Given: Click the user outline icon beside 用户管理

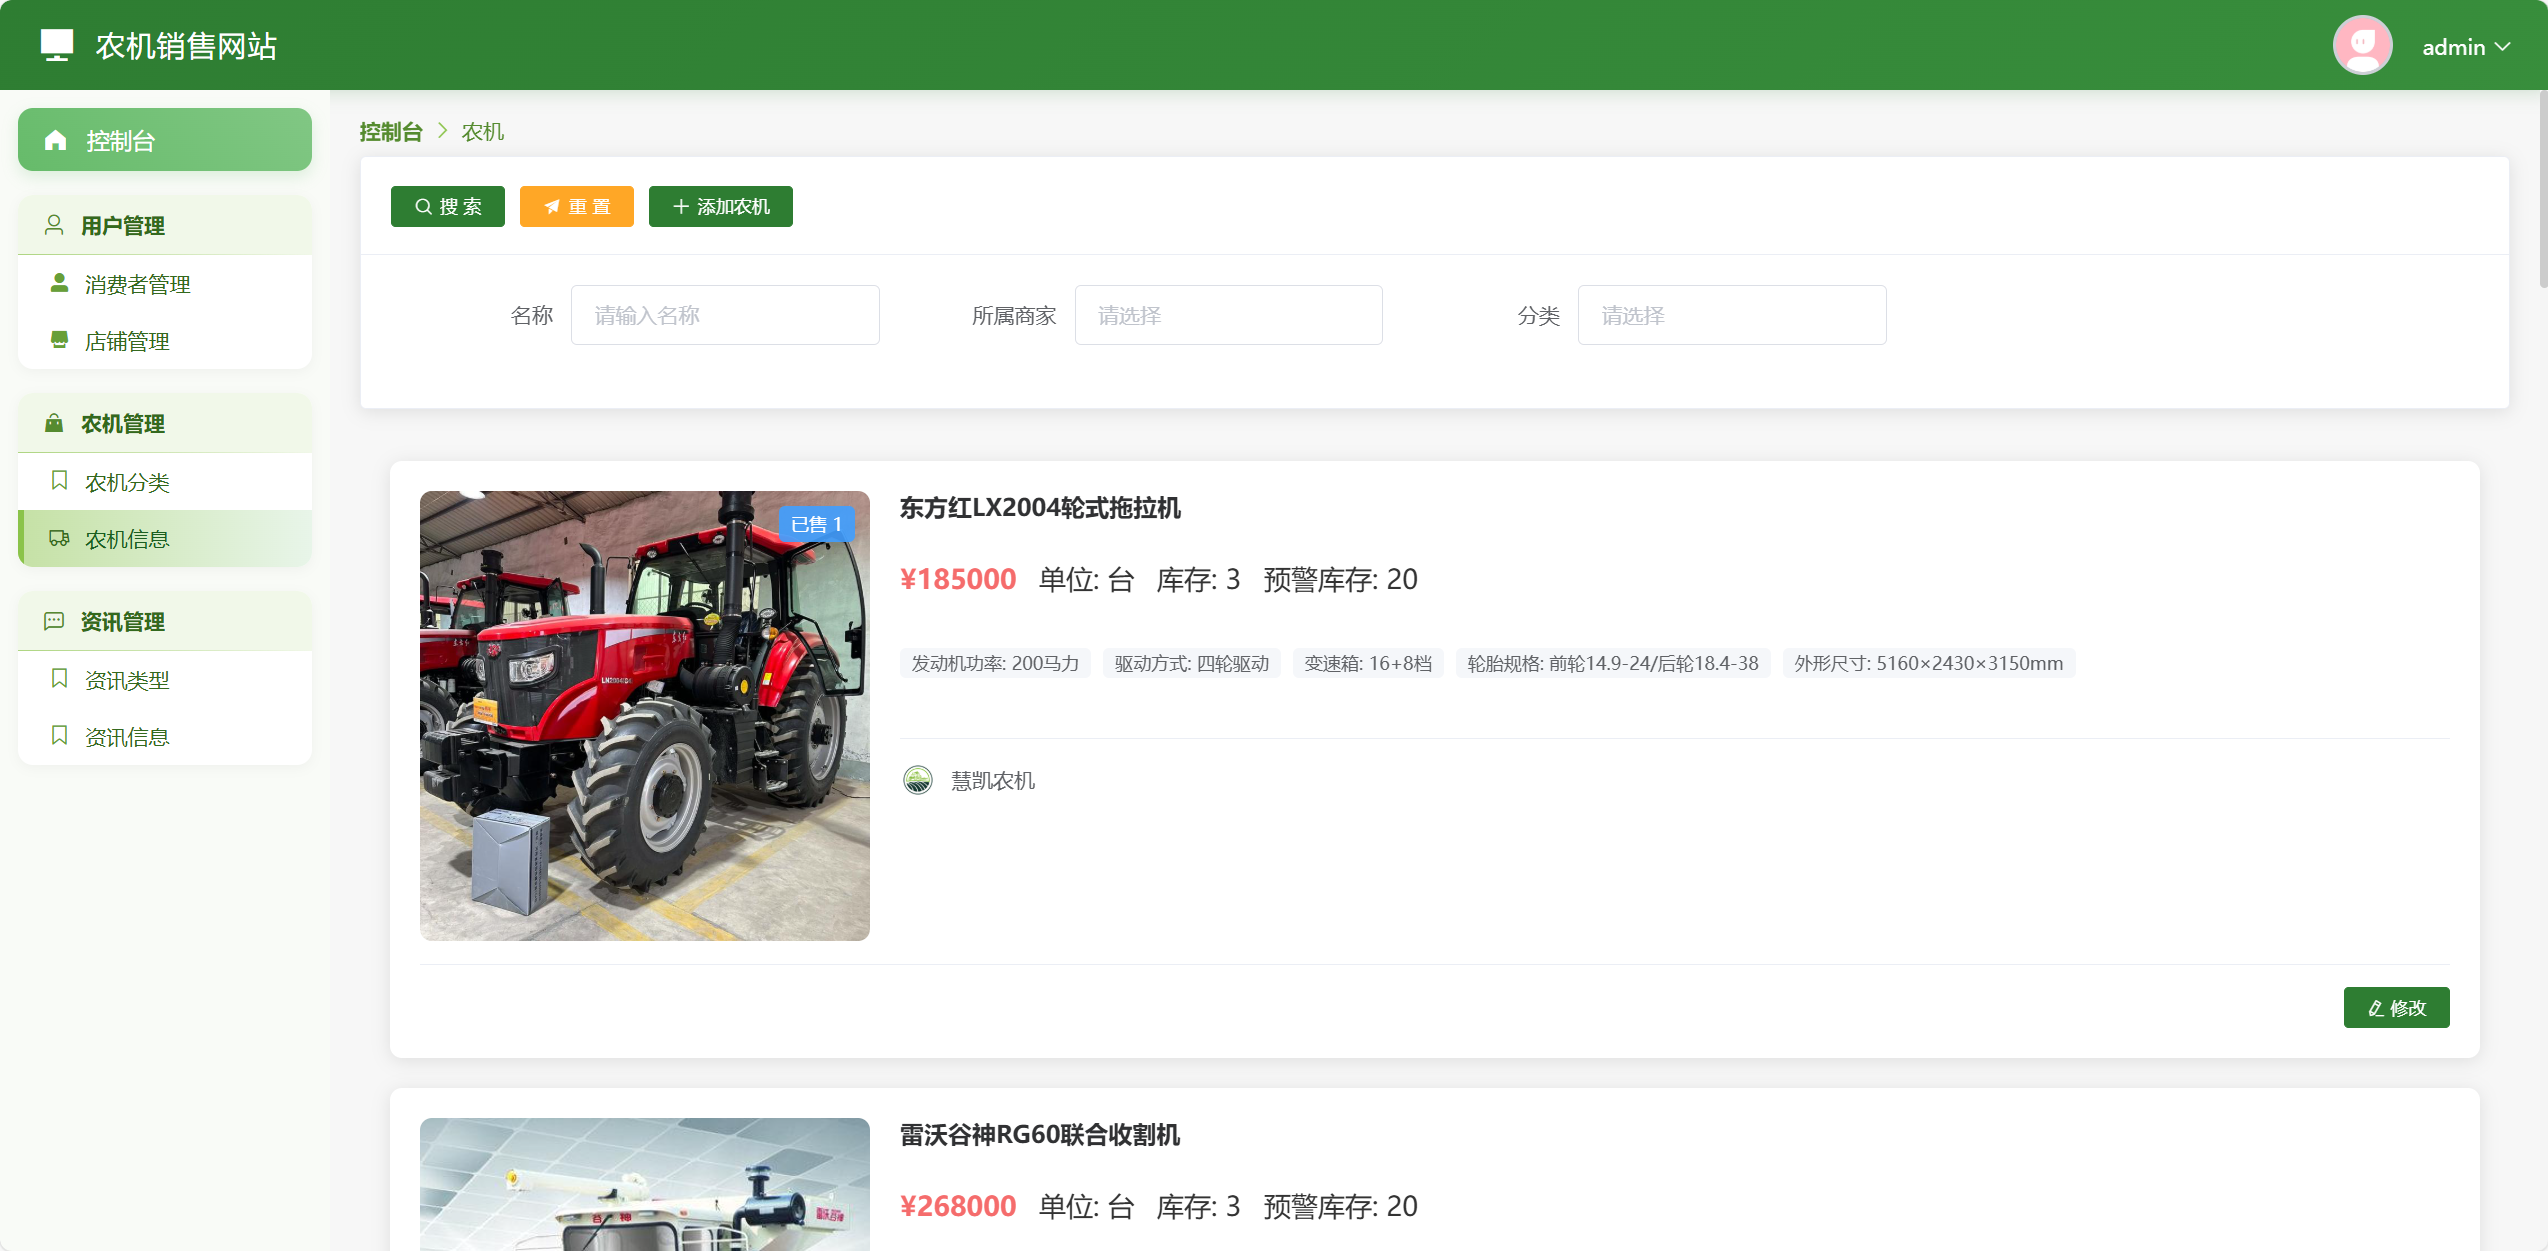Looking at the screenshot, I should tap(54, 225).
